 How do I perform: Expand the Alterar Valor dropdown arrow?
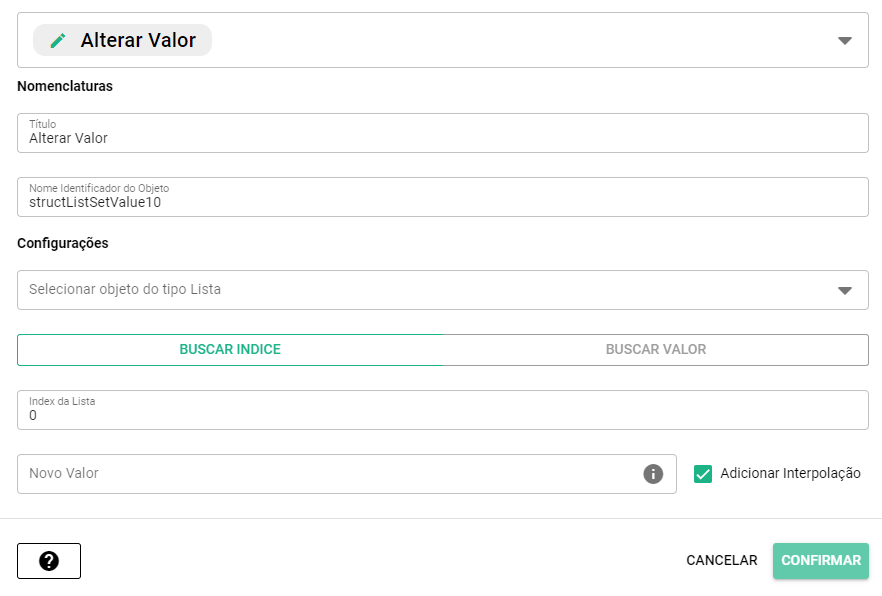pyautogui.click(x=845, y=41)
